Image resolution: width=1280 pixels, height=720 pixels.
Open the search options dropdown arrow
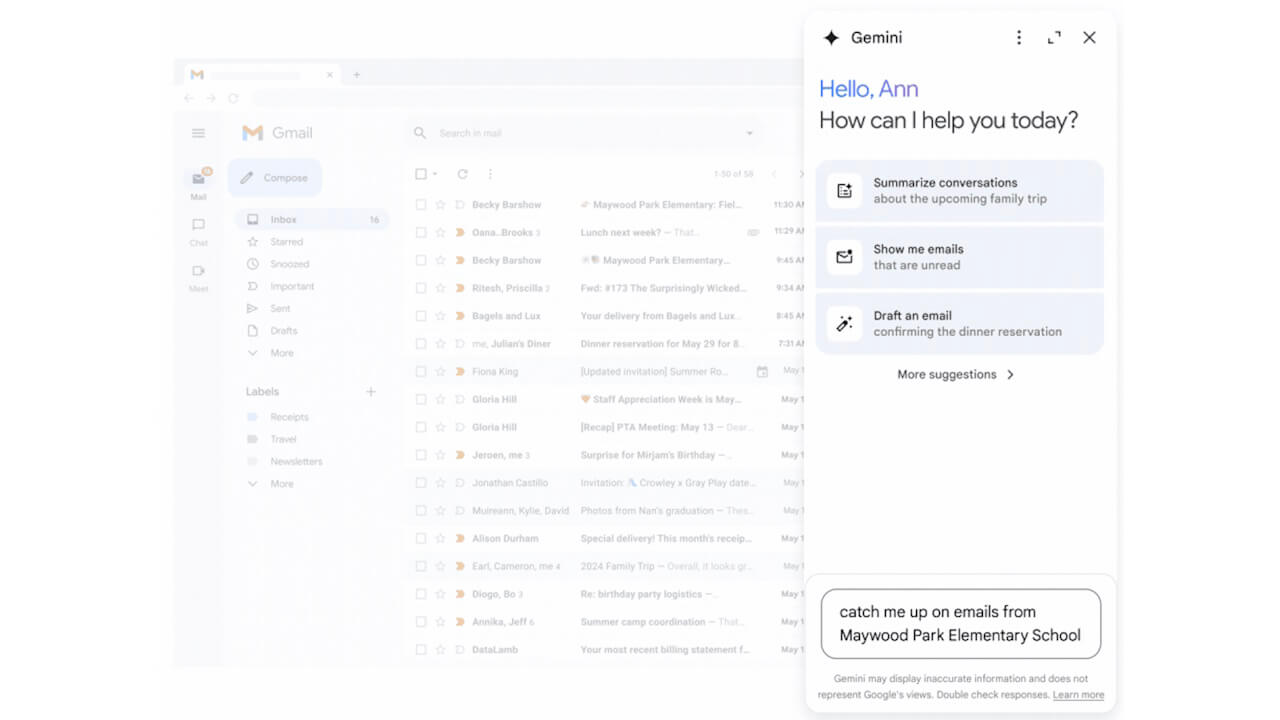pyautogui.click(x=749, y=132)
